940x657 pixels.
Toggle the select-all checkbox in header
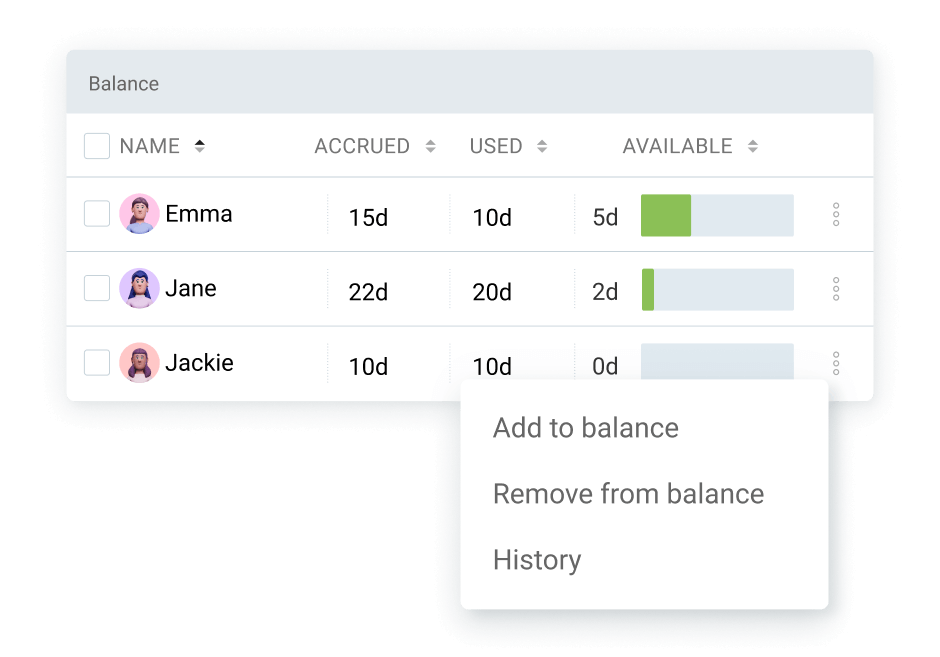click(x=97, y=146)
